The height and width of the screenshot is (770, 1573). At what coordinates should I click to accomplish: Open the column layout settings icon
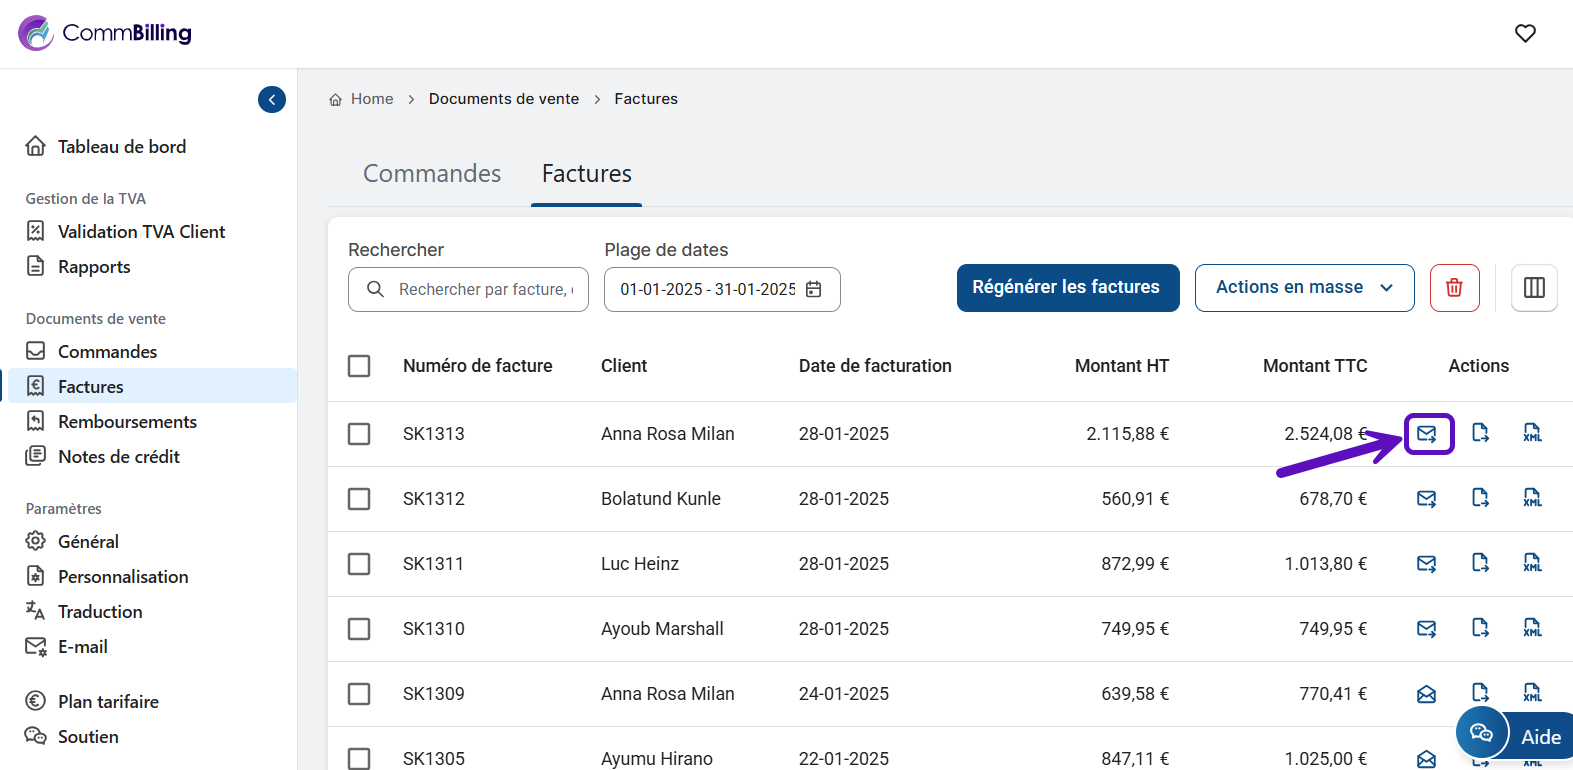(x=1534, y=288)
